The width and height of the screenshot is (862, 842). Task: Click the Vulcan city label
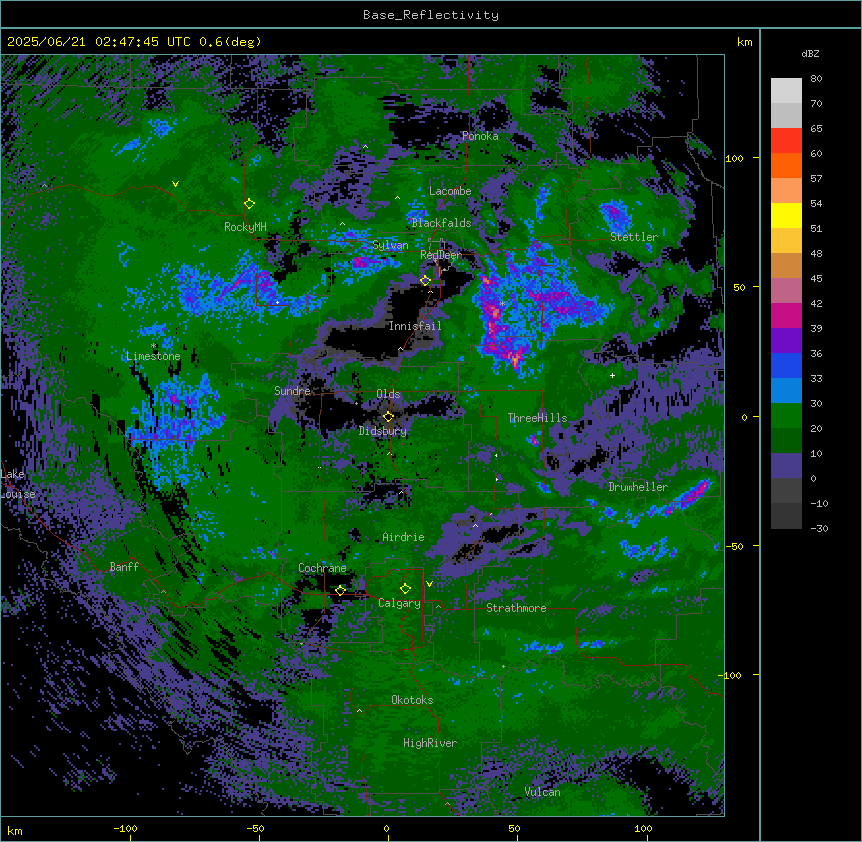click(542, 792)
